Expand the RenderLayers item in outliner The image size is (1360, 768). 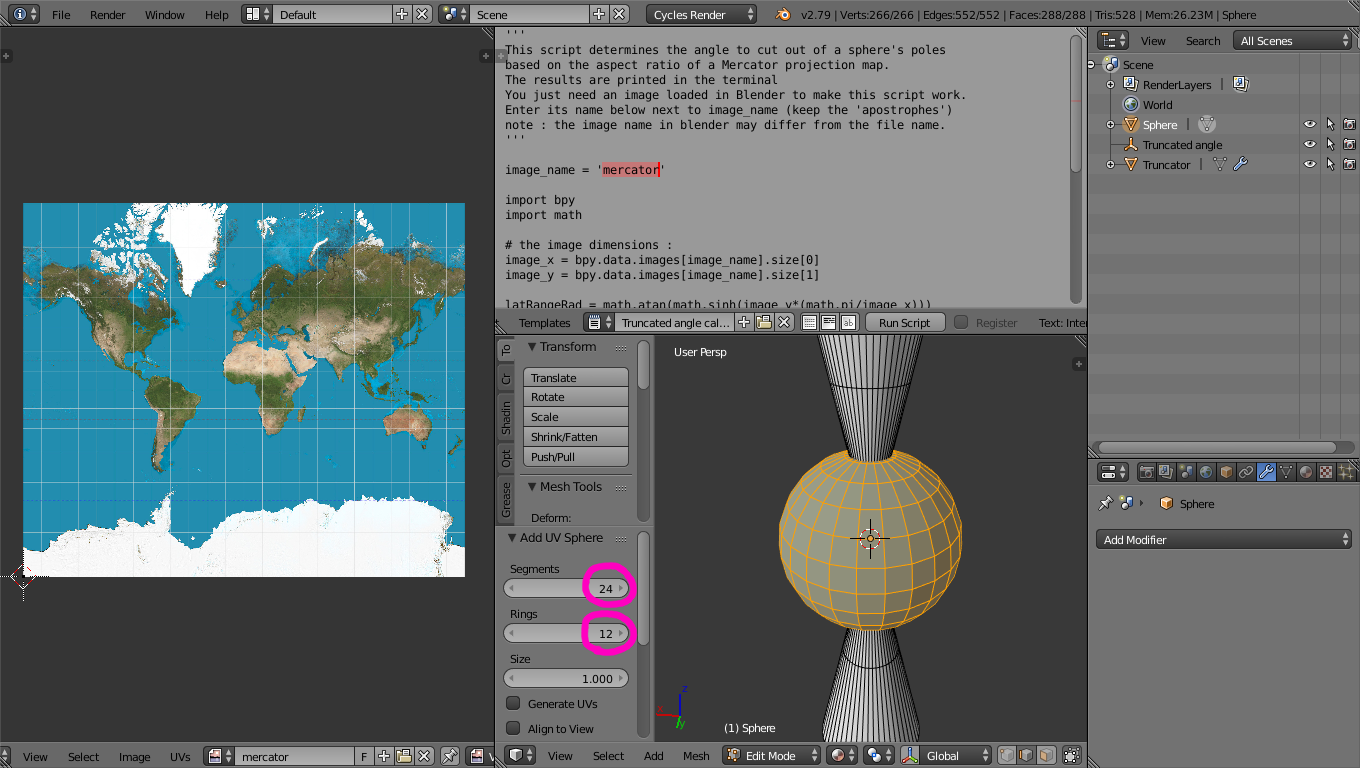pyautogui.click(x=1110, y=85)
